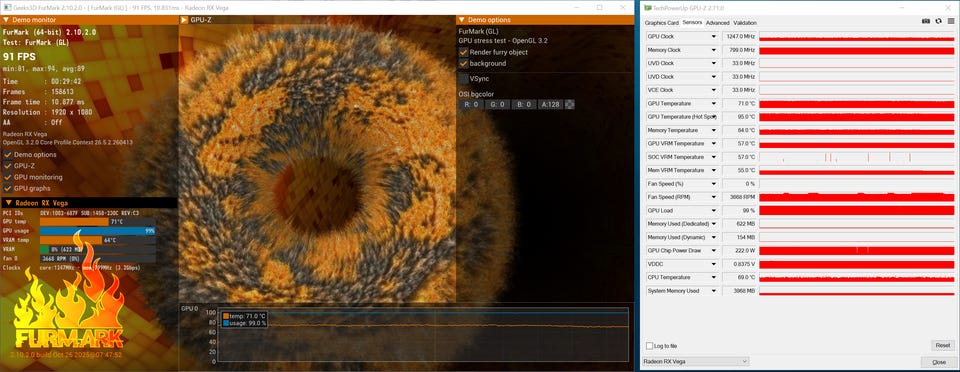Collapse the Demo options panel
960x372 pixels.
point(462,20)
